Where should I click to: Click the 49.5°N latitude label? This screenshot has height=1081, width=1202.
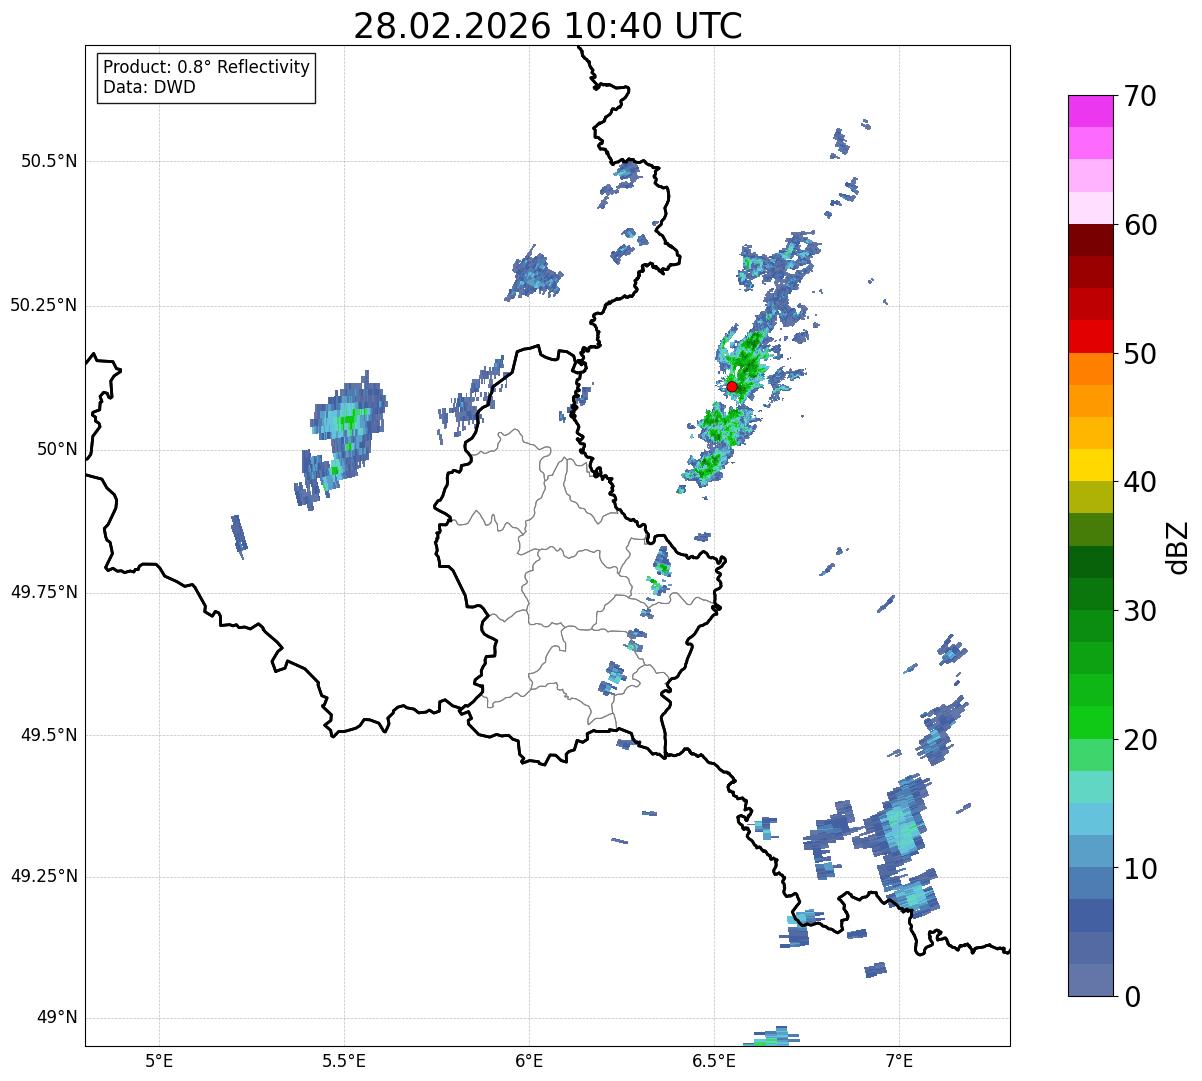click(49, 735)
